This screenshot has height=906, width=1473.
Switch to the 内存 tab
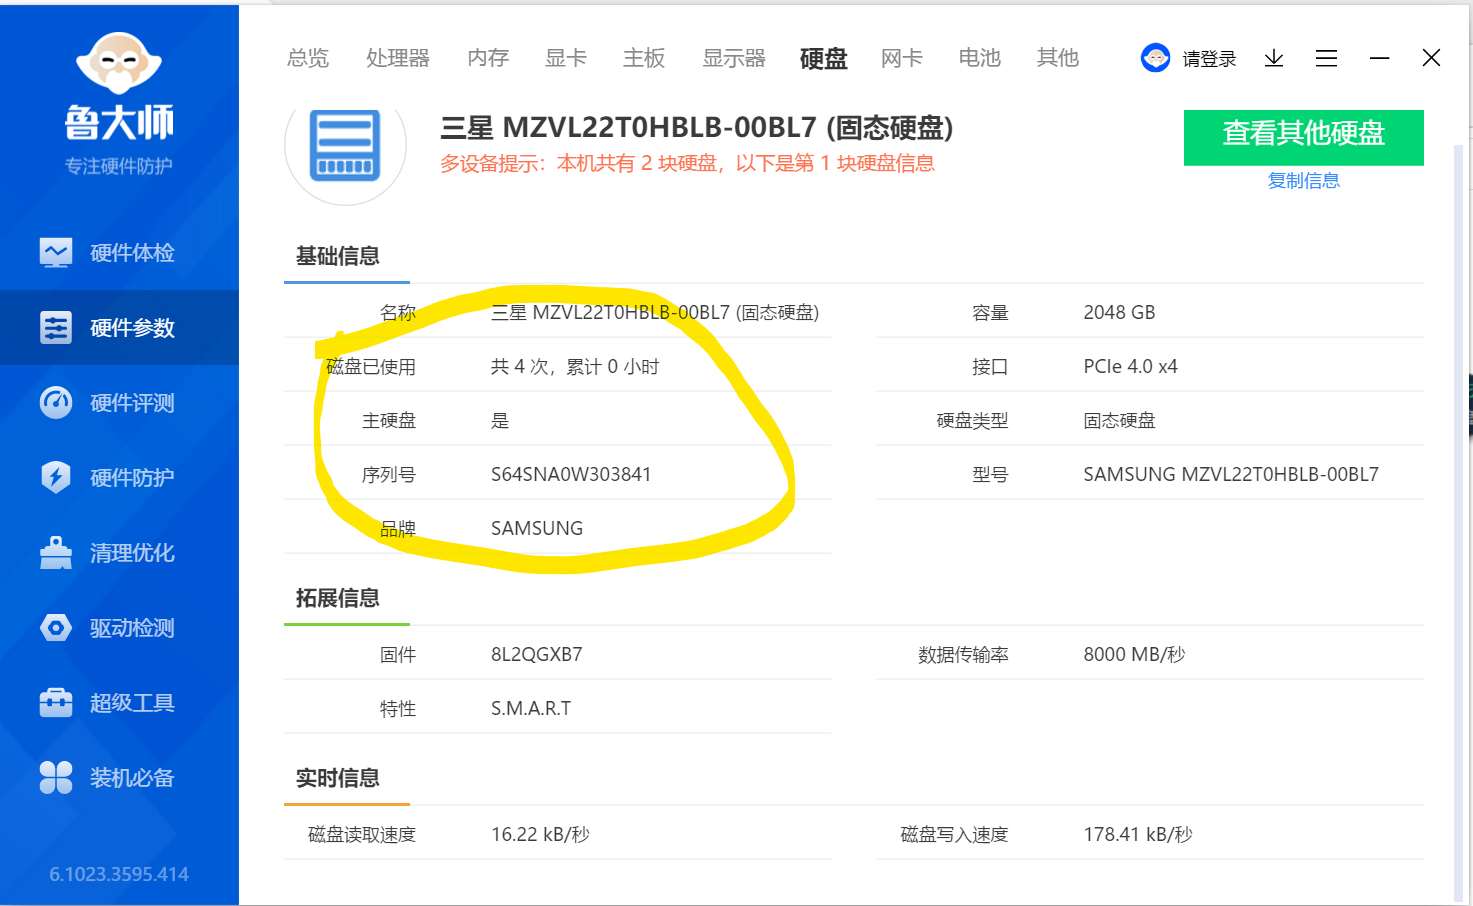click(x=488, y=58)
